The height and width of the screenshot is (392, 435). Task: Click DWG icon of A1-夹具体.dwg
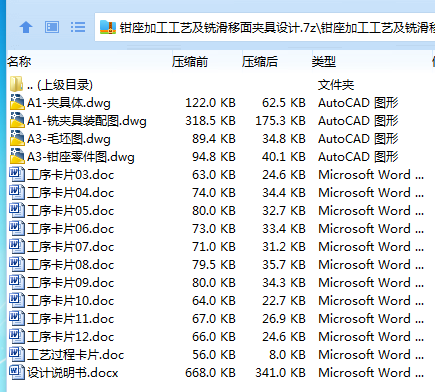tap(17, 102)
